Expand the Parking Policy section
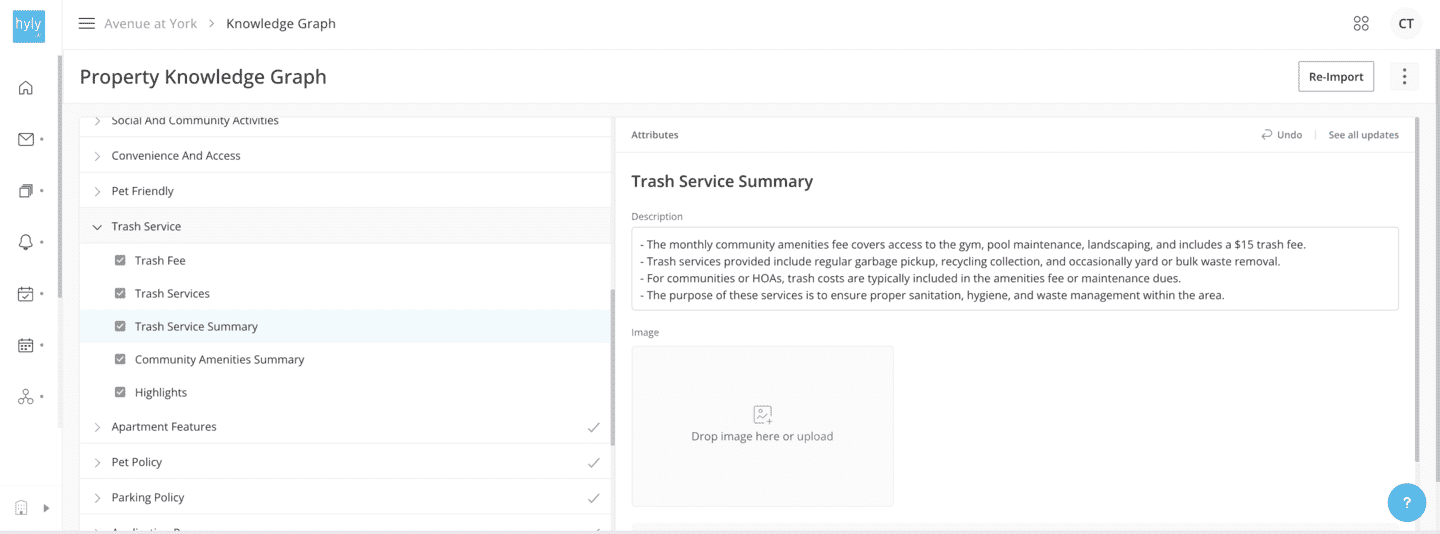 tap(97, 498)
